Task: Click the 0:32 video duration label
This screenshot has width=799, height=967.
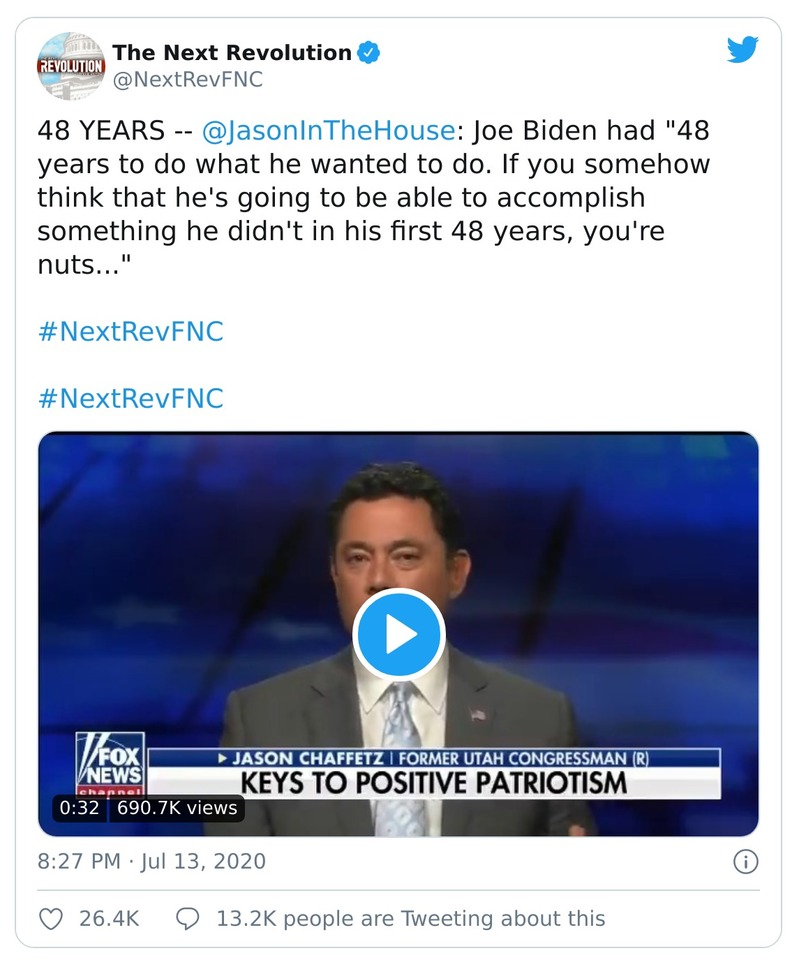Action: 79,807
